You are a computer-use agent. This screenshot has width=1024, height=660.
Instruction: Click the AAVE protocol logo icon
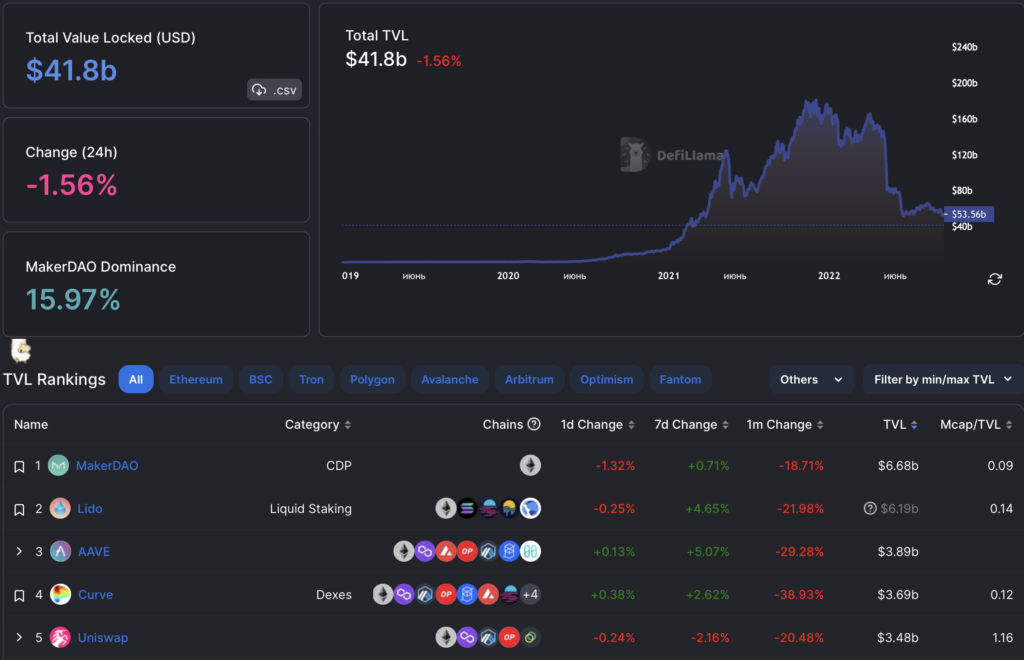pos(60,552)
